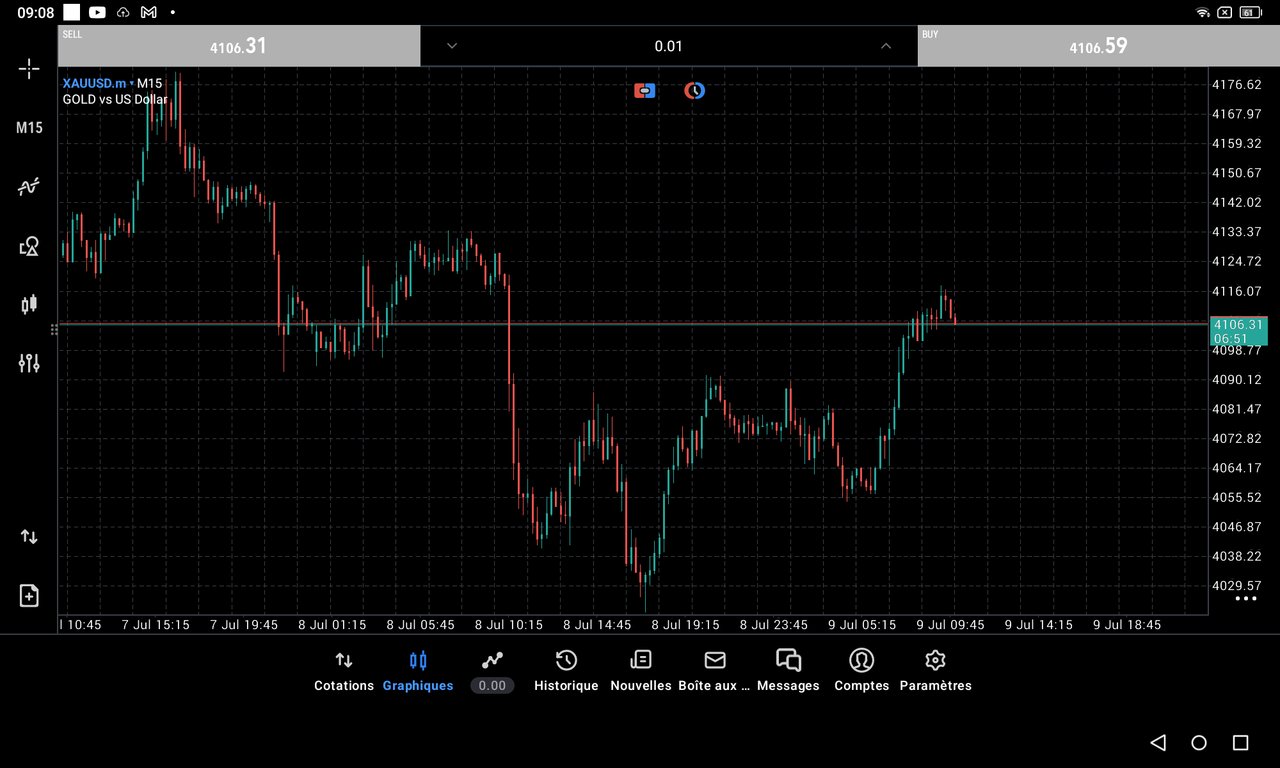Tap the 4090.12 price axis label
The image size is (1280, 768).
coord(1236,380)
